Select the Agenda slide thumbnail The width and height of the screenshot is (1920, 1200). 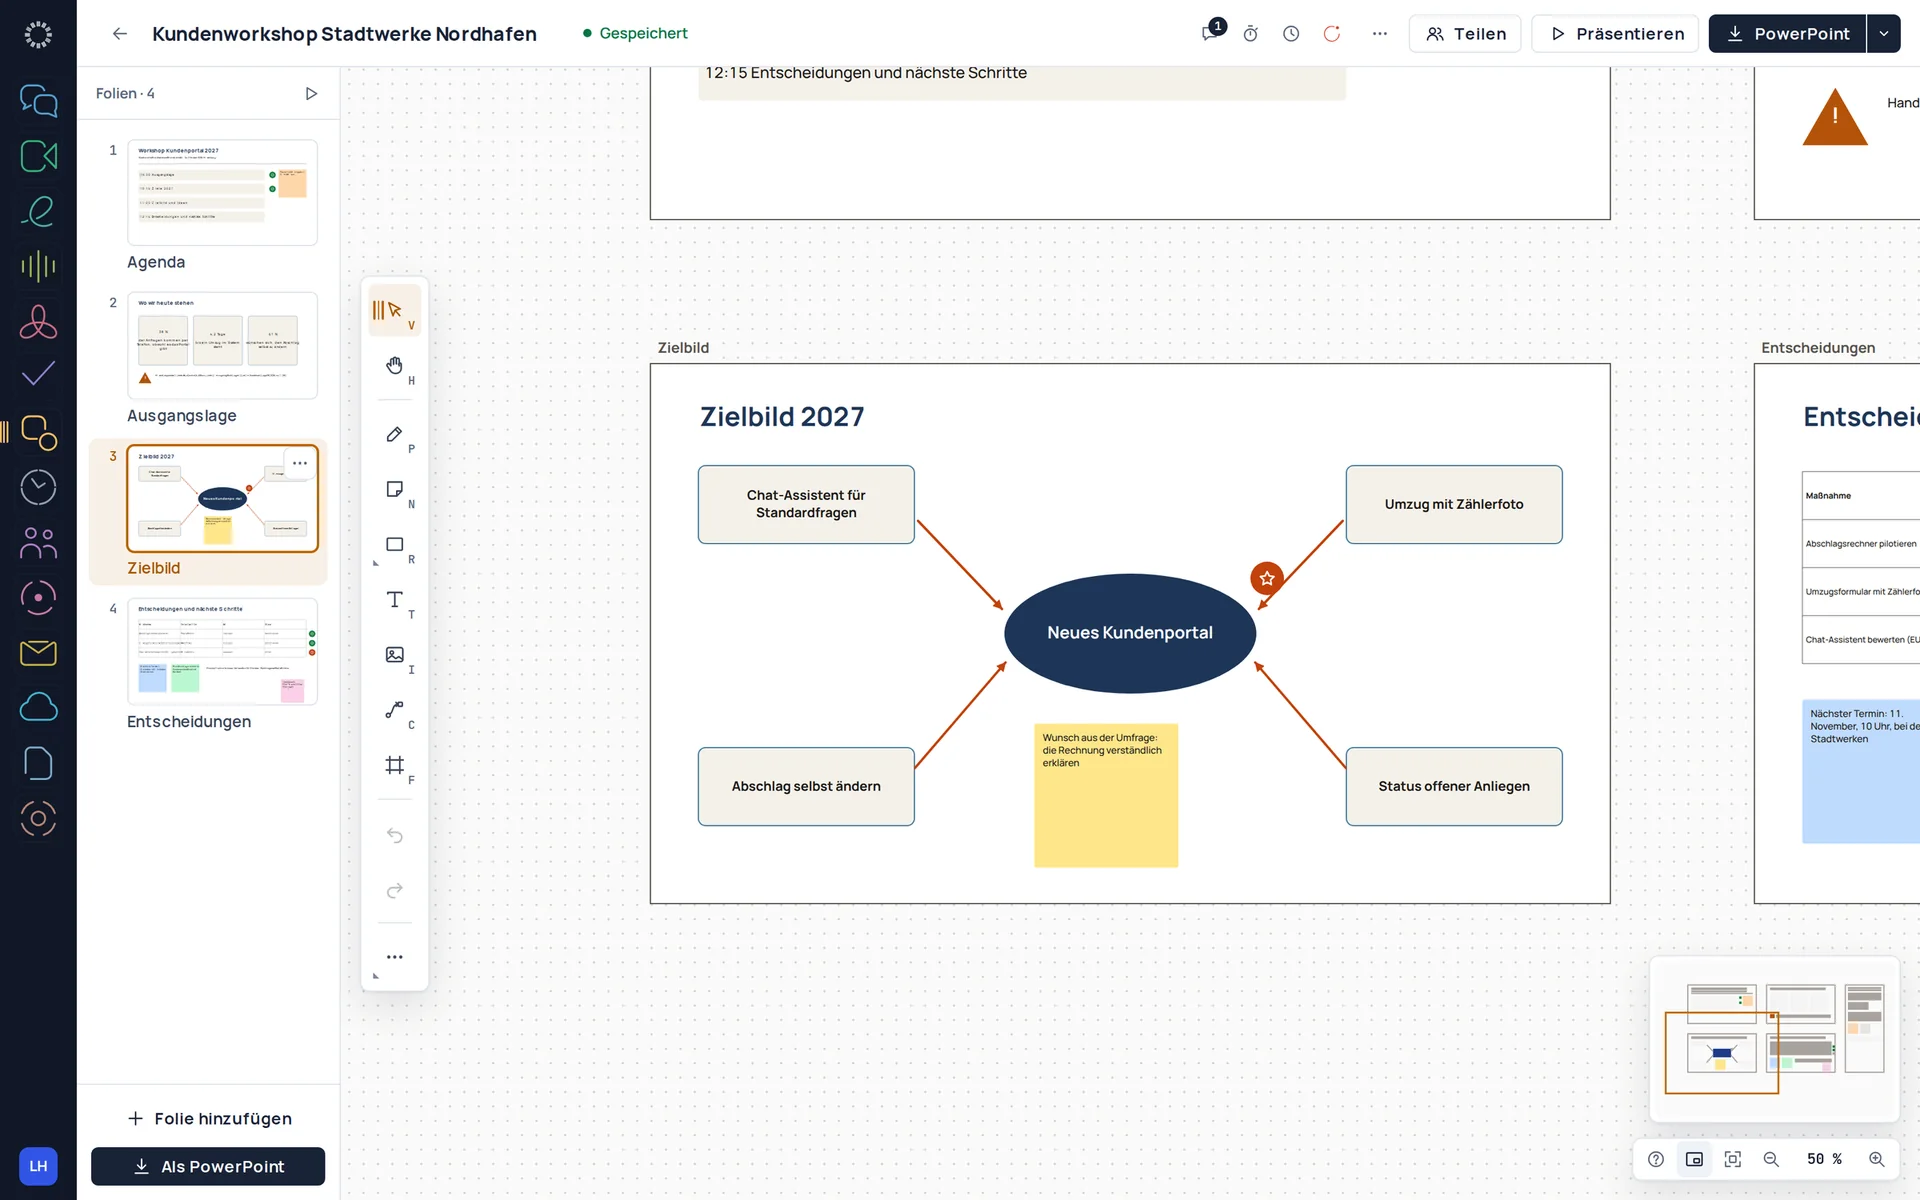(x=222, y=192)
